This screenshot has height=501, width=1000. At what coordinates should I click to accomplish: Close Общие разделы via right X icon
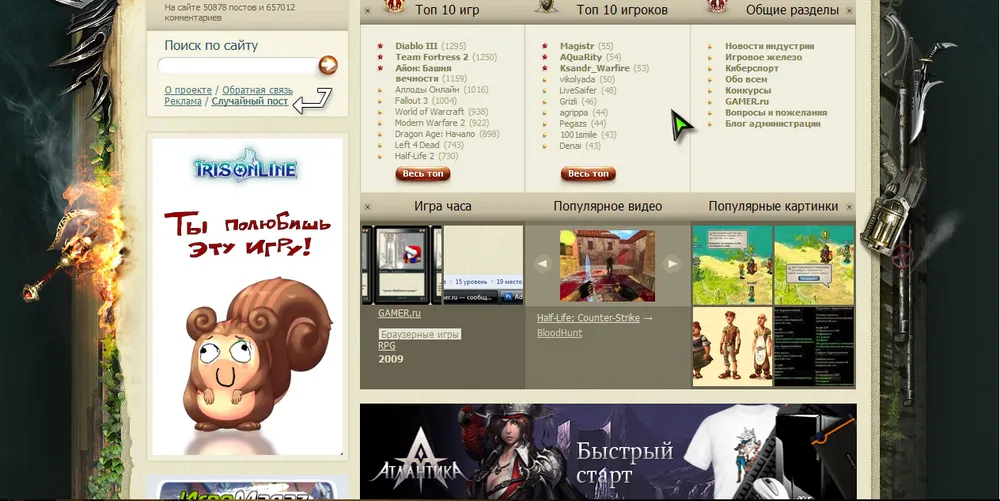pyautogui.click(x=849, y=11)
